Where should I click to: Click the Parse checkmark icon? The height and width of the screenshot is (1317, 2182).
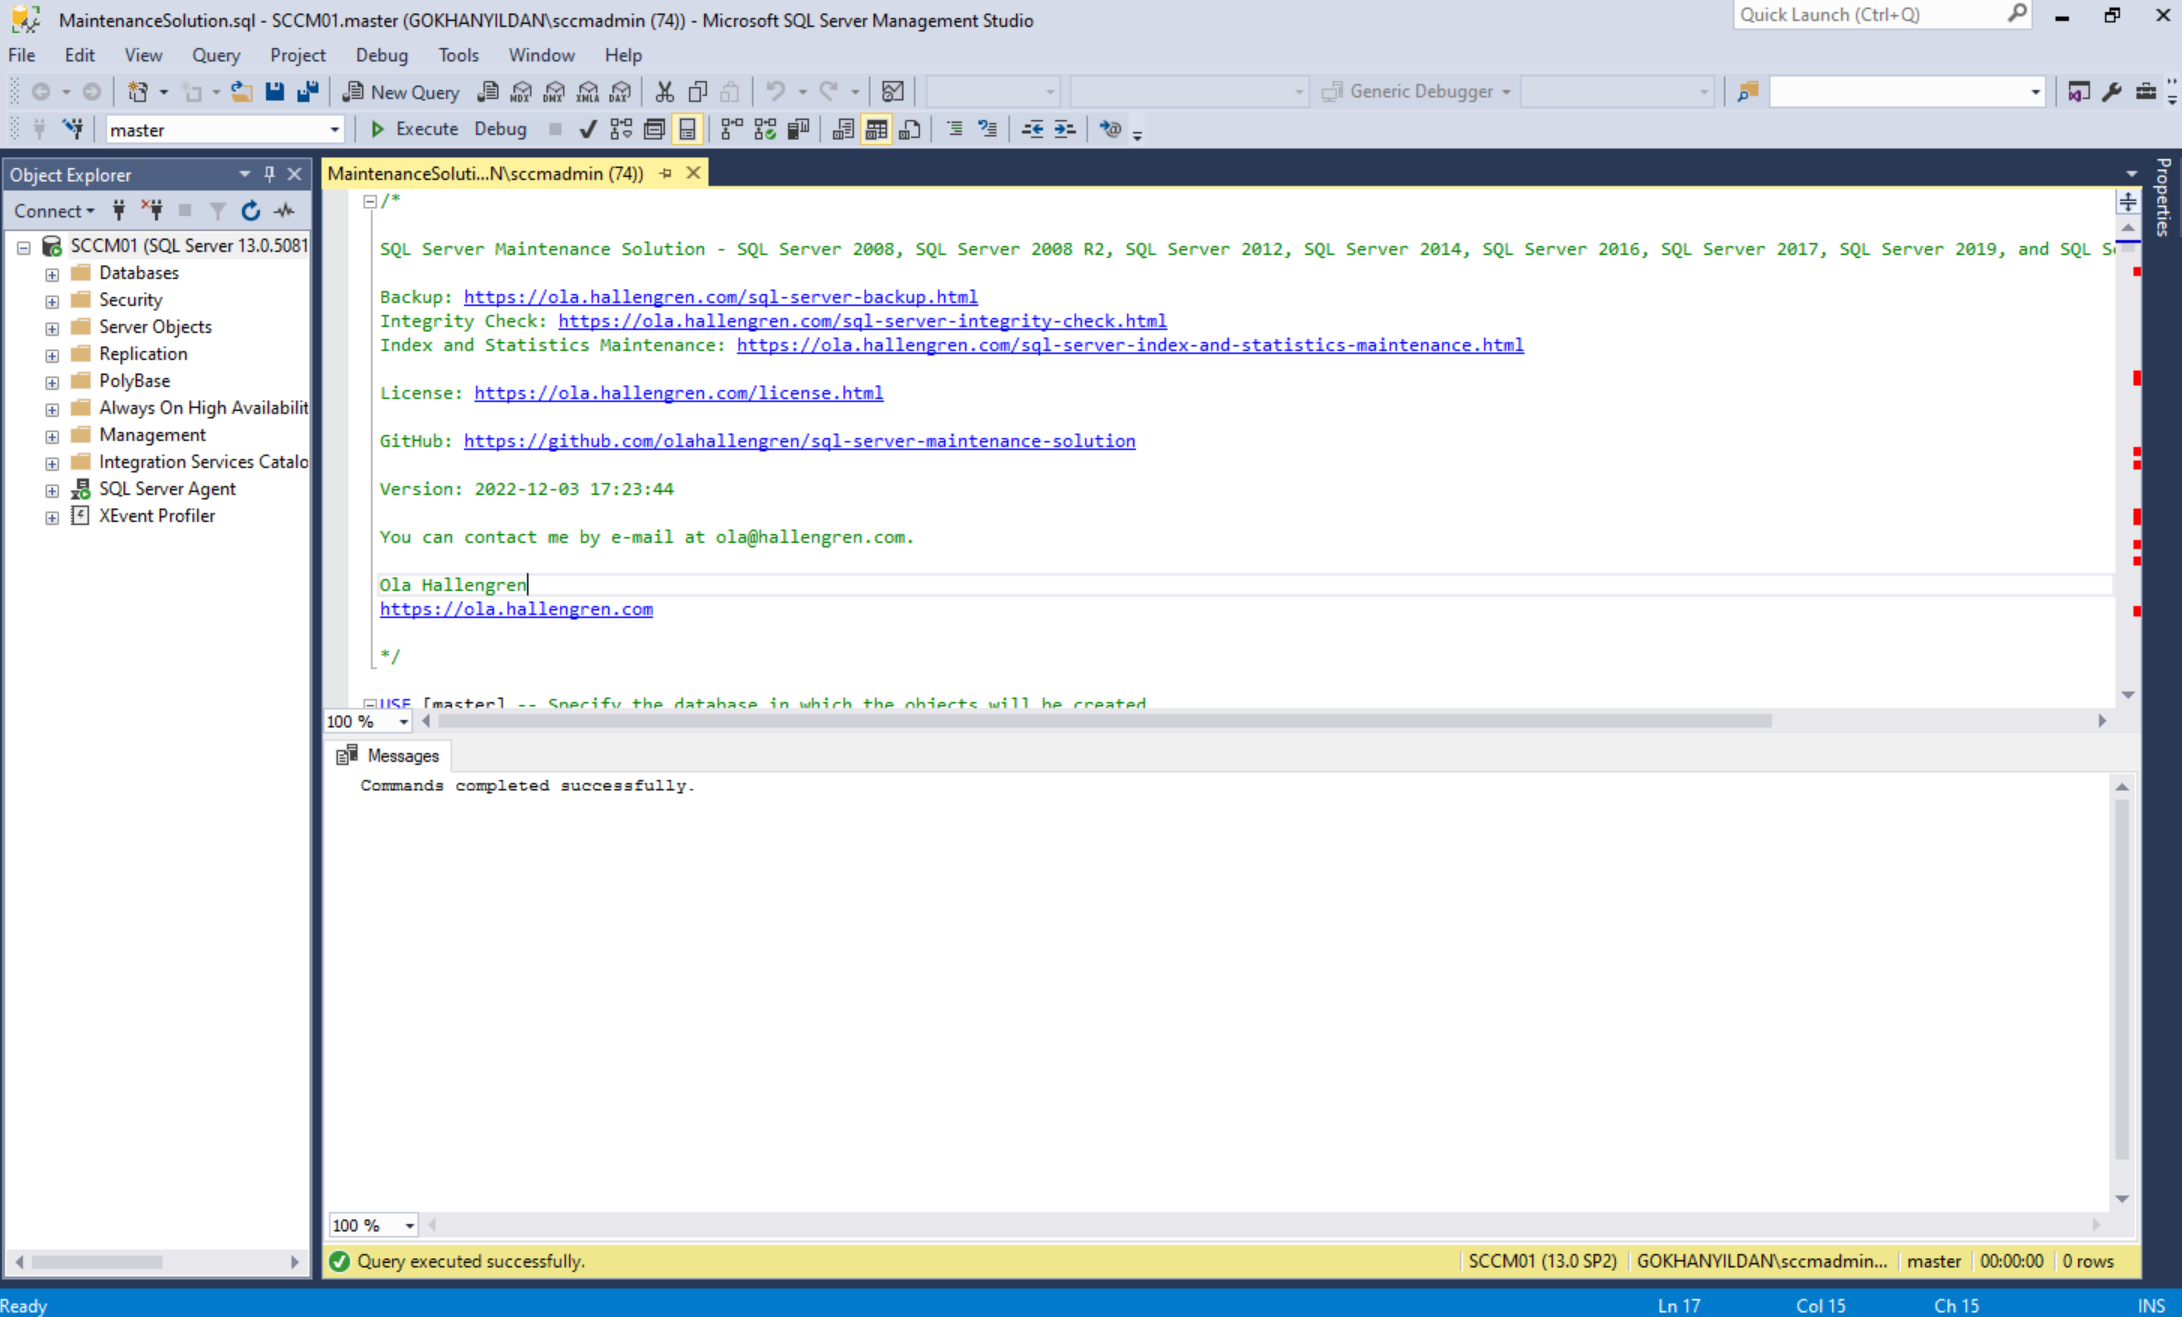(x=588, y=129)
